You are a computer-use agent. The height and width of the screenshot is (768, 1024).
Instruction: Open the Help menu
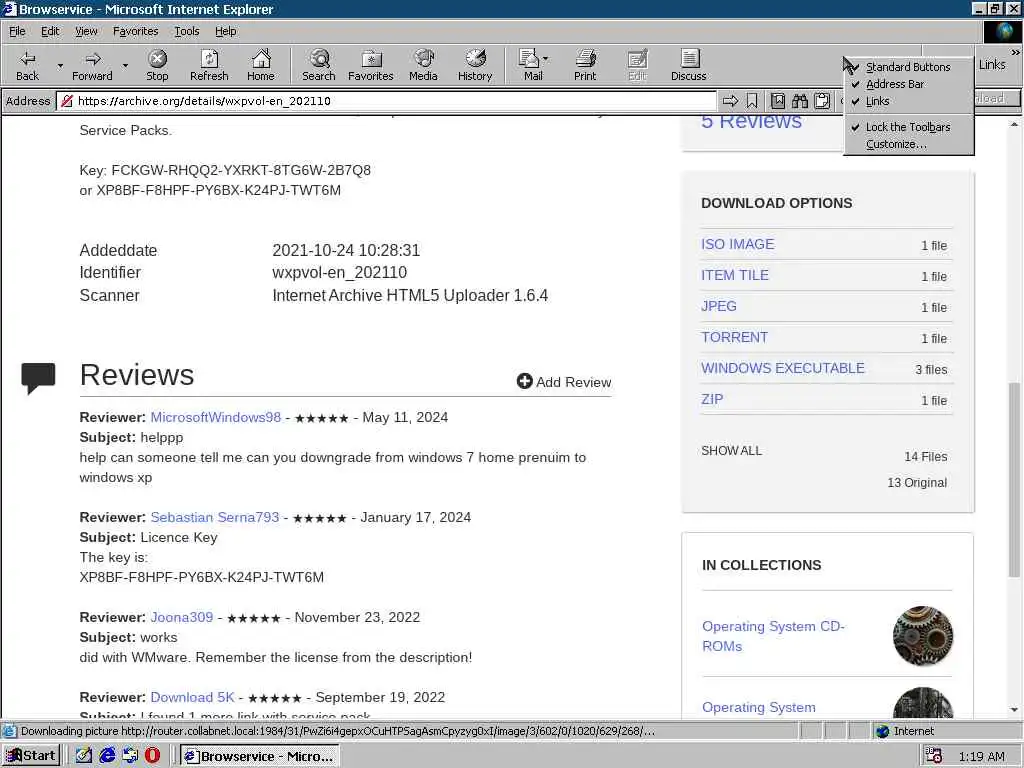pyautogui.click(x=225, y=31)
